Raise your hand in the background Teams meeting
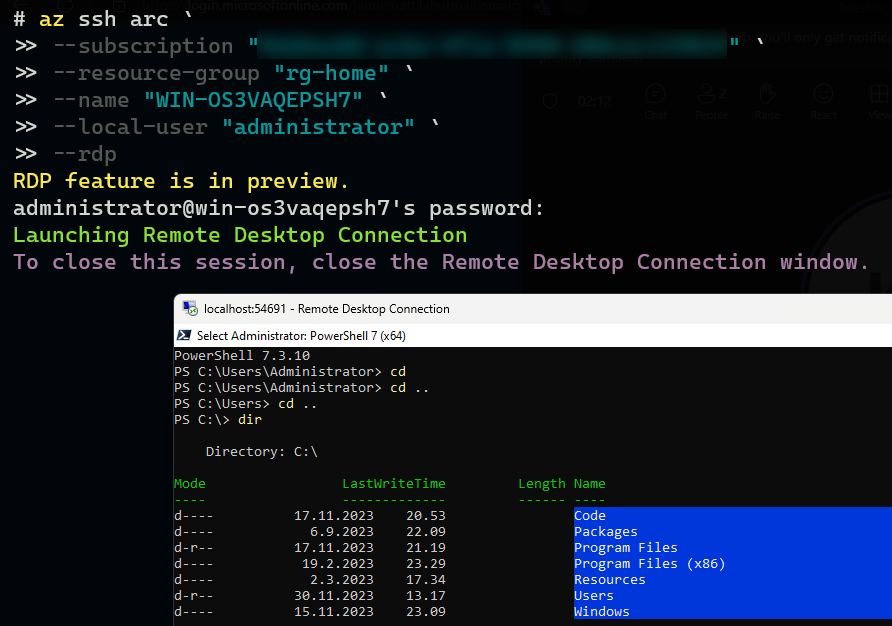The height and width of the screenshot is (626, 892). [x=767, y=102]
